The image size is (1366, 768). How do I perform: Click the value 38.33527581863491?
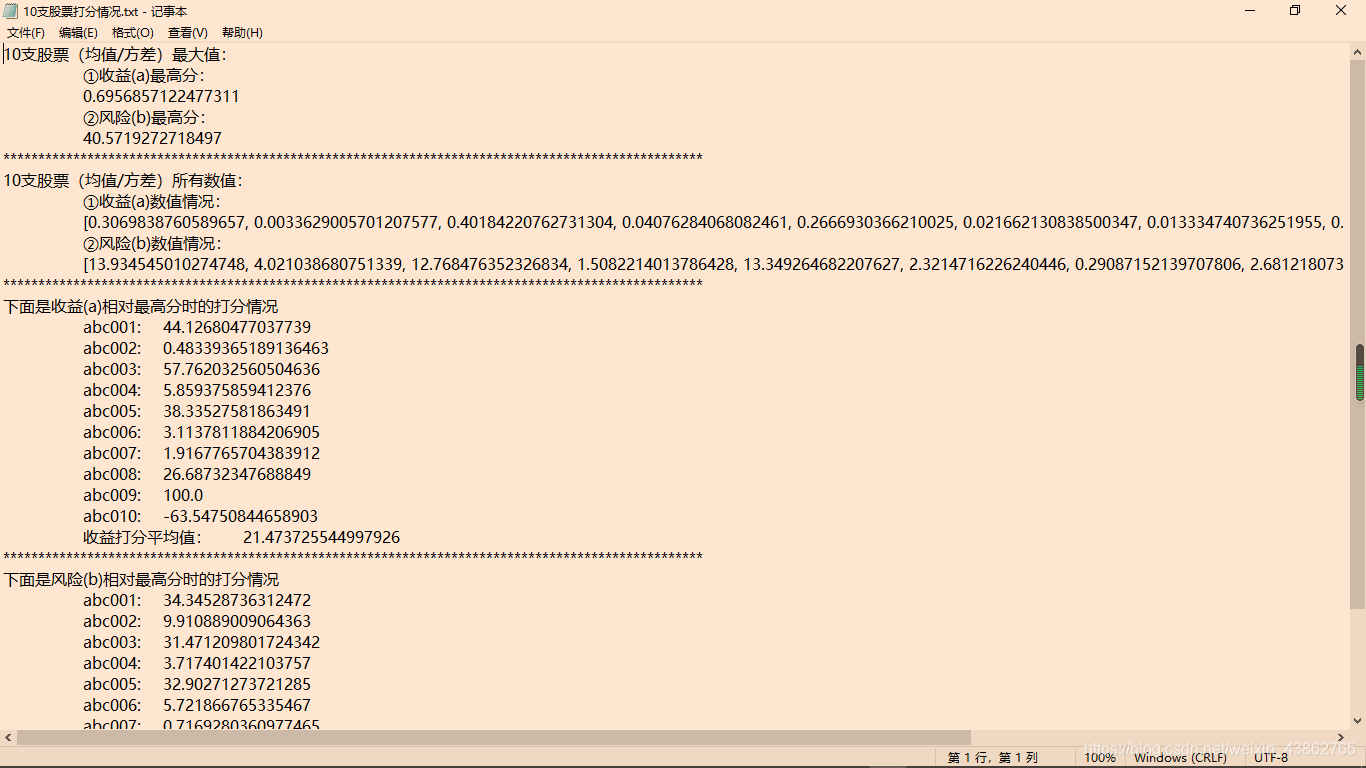pos(237,412)
